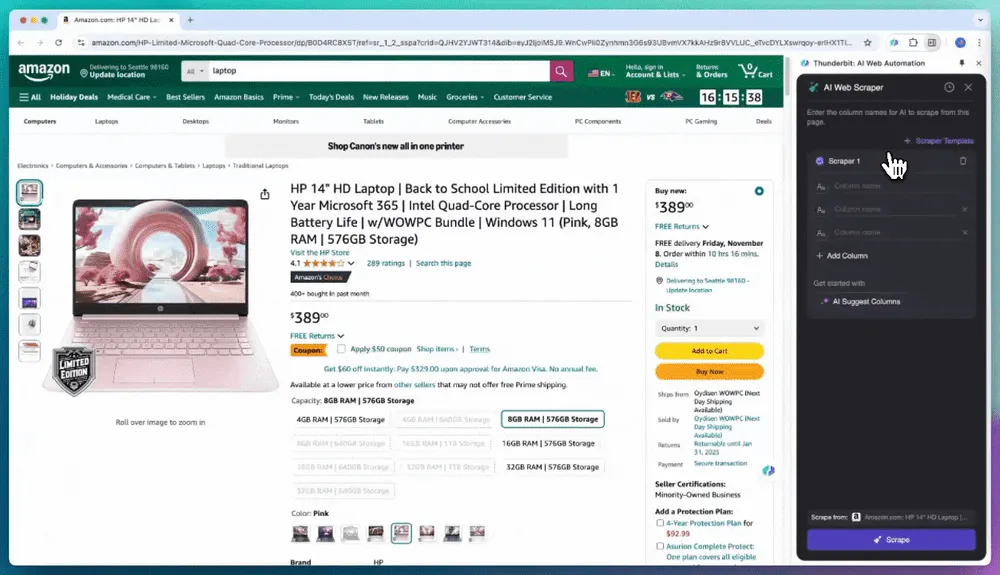Image resolution: width=1000 pixels, height=575 pixels.
Task: Open the Amazon shopping cart icon
Action: pos(756,71)
